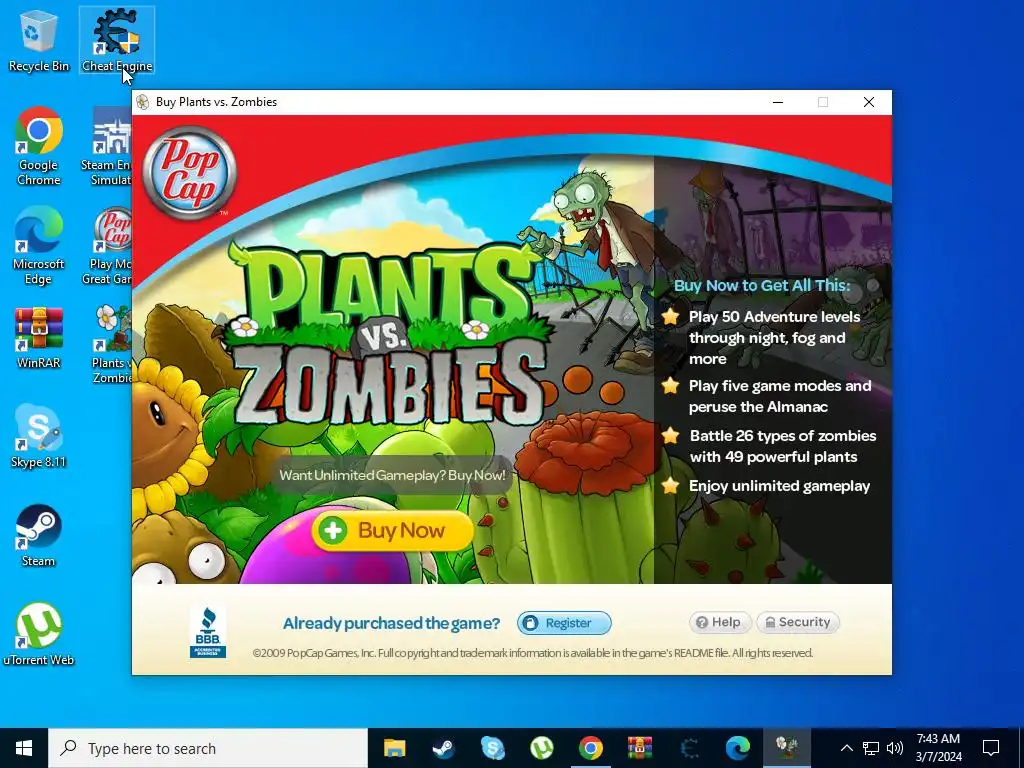Viewport: 1024px width, 768px height.
Task: Click the 'Want Unlimited Gameplay? Buy Now!' banner
Action: [392, 475]
